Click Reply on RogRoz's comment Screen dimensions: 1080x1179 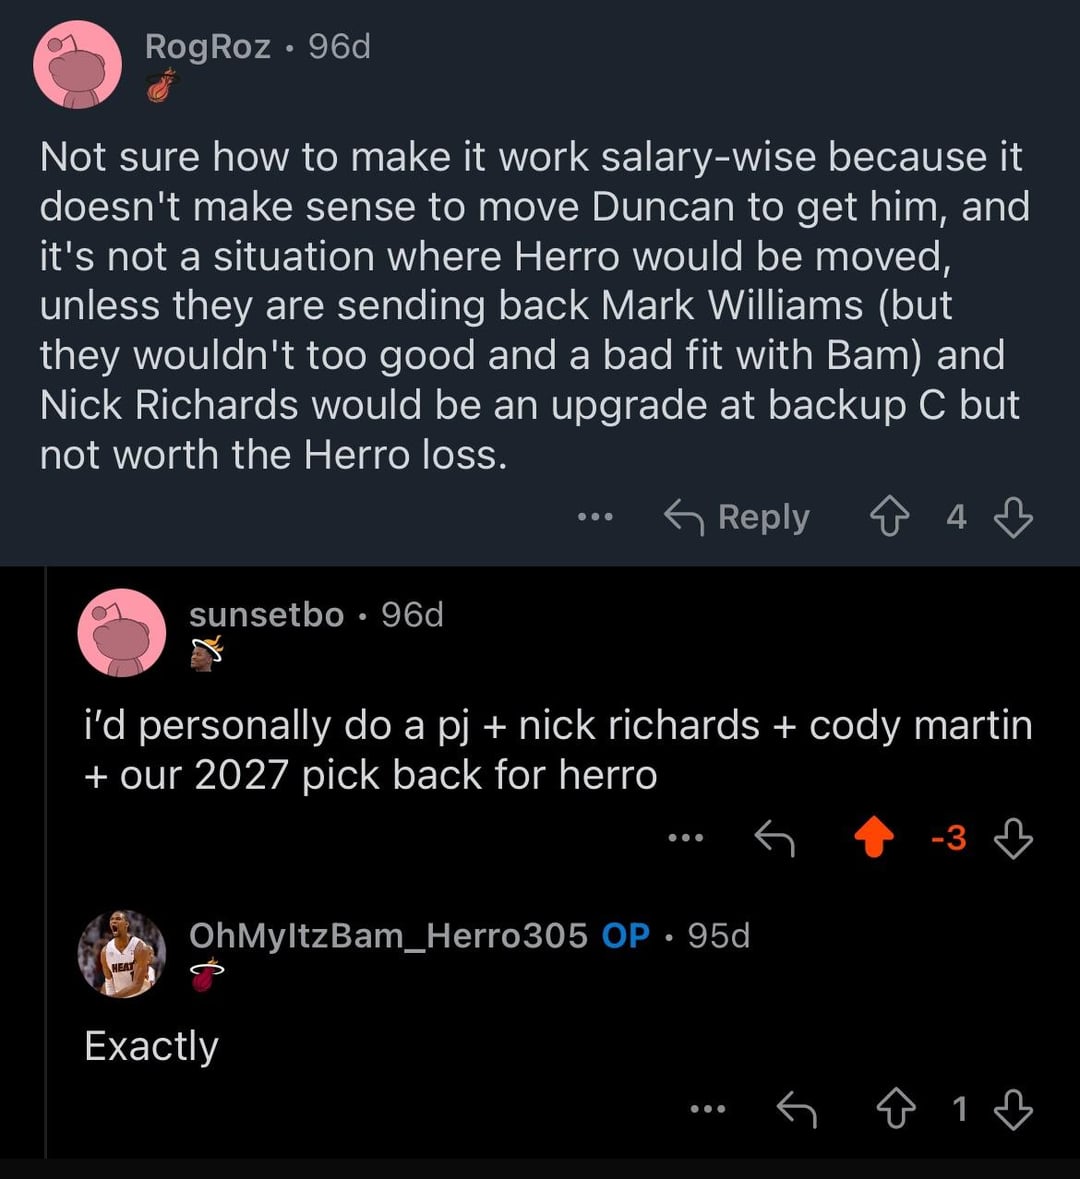pyautogui.click(x=737, y=517)
